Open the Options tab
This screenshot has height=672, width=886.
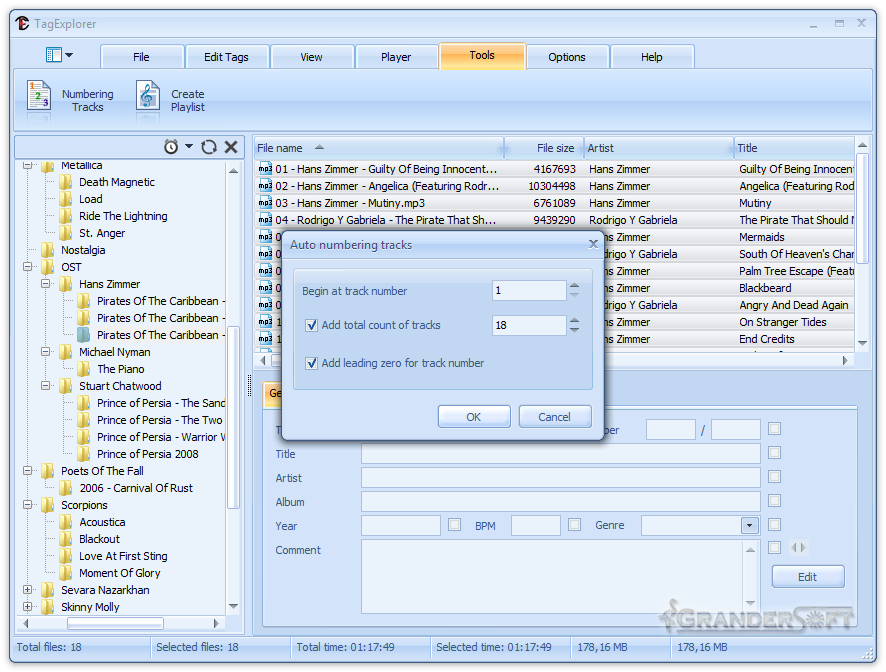coord(567,57)
